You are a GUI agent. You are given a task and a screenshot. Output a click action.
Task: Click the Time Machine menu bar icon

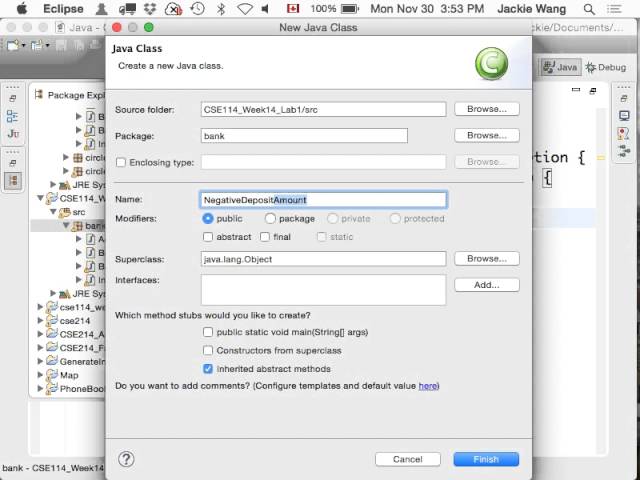(198, 9)
